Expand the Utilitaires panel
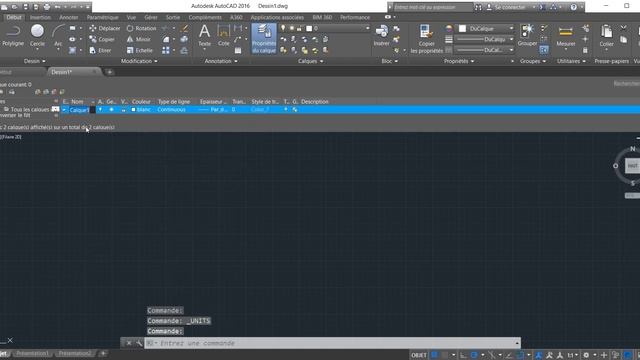 571,61
